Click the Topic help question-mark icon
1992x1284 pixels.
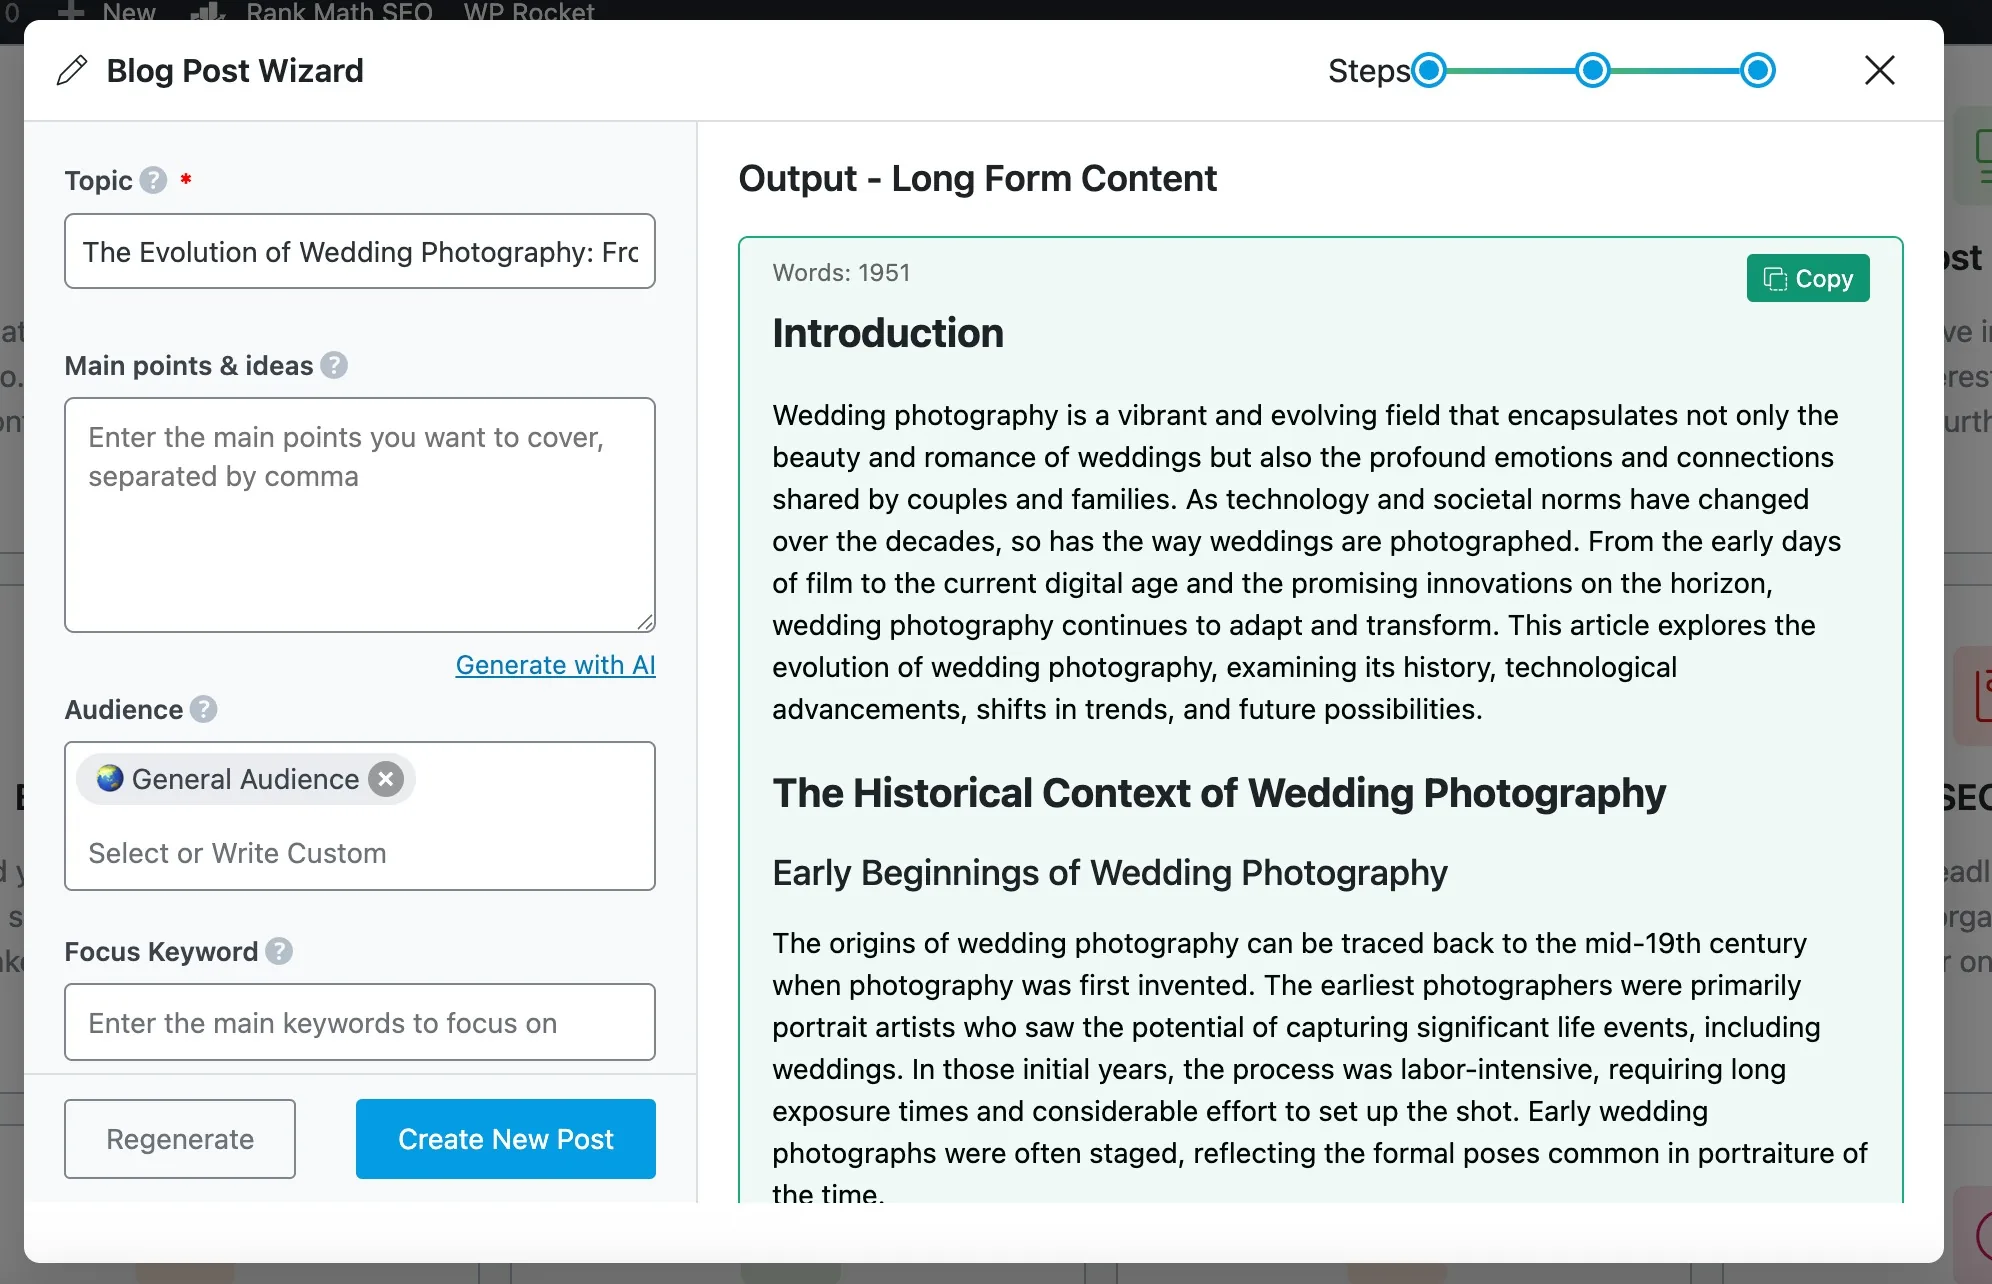pyautogui.click(x=153, y=180)
